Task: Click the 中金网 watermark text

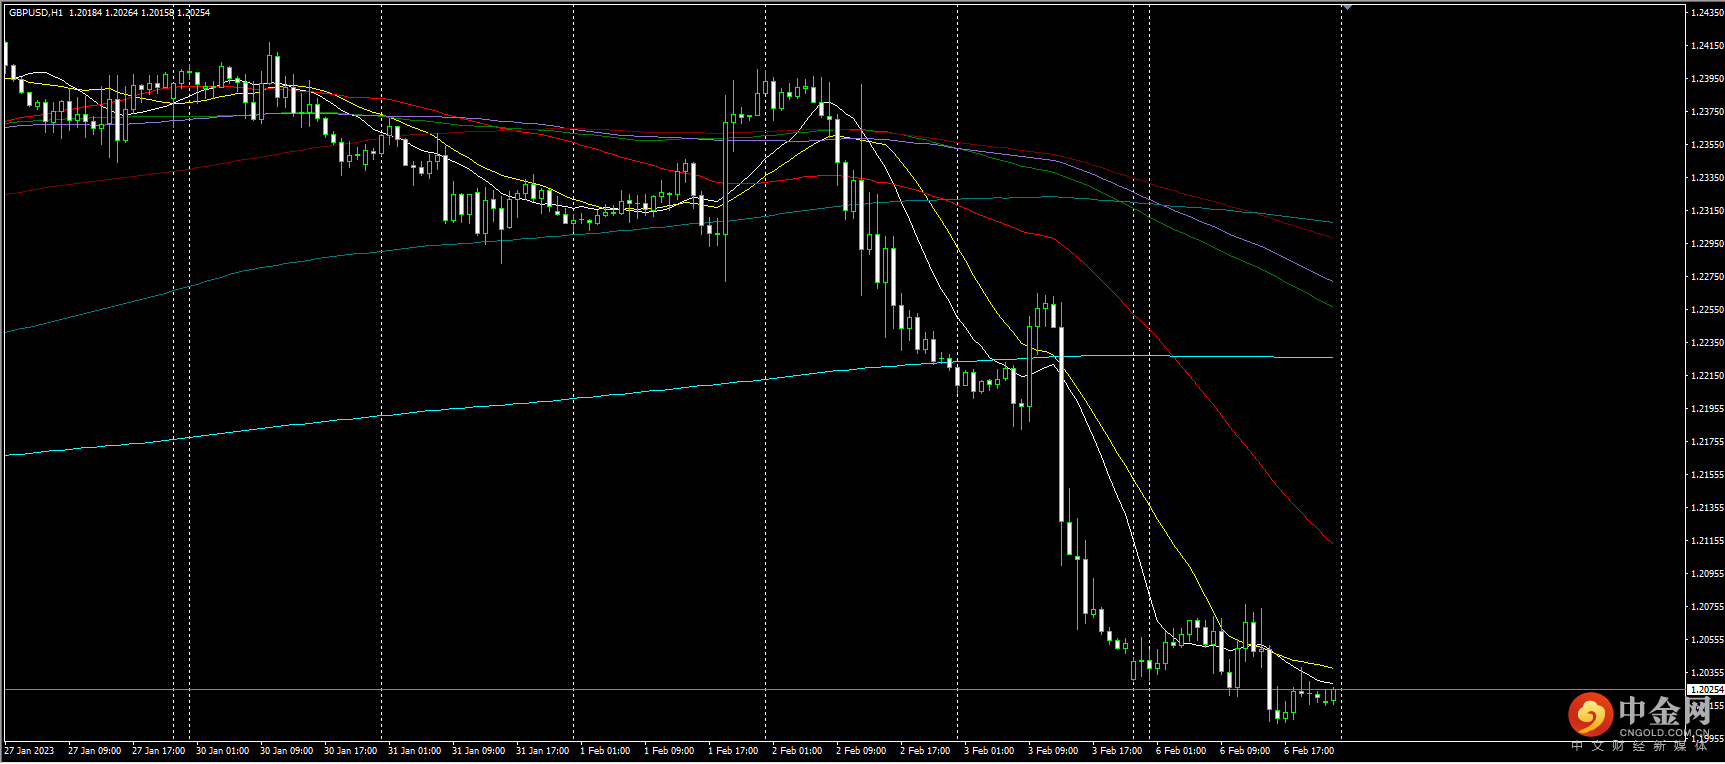Action: click(1664, 711)
